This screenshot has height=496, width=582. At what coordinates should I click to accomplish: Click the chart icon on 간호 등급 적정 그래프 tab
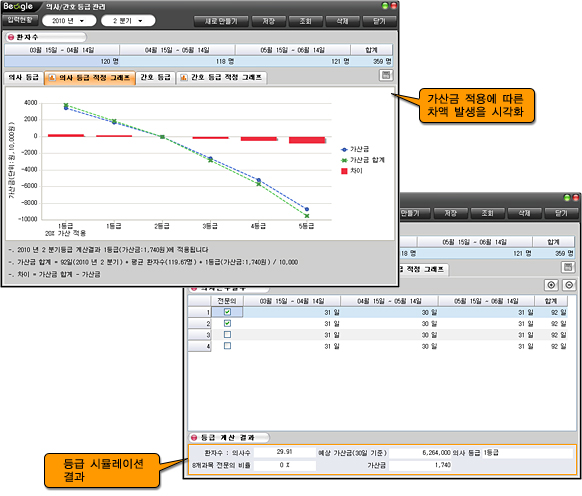(183, 78)
